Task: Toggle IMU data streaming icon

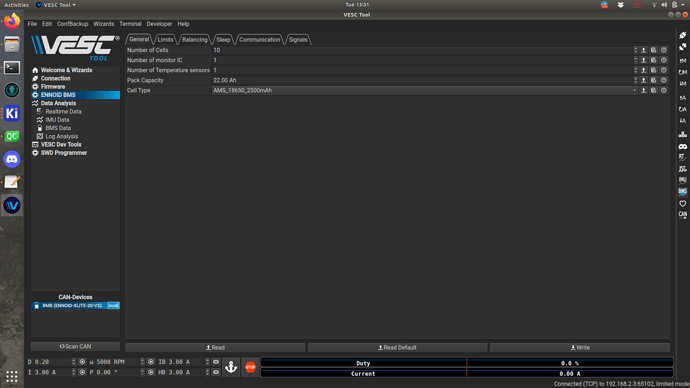Action: [x=683, y=180]
